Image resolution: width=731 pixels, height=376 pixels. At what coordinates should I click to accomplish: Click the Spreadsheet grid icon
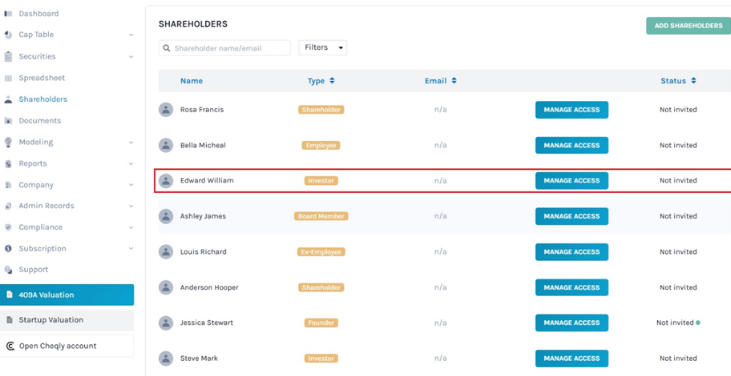(8, 78)
